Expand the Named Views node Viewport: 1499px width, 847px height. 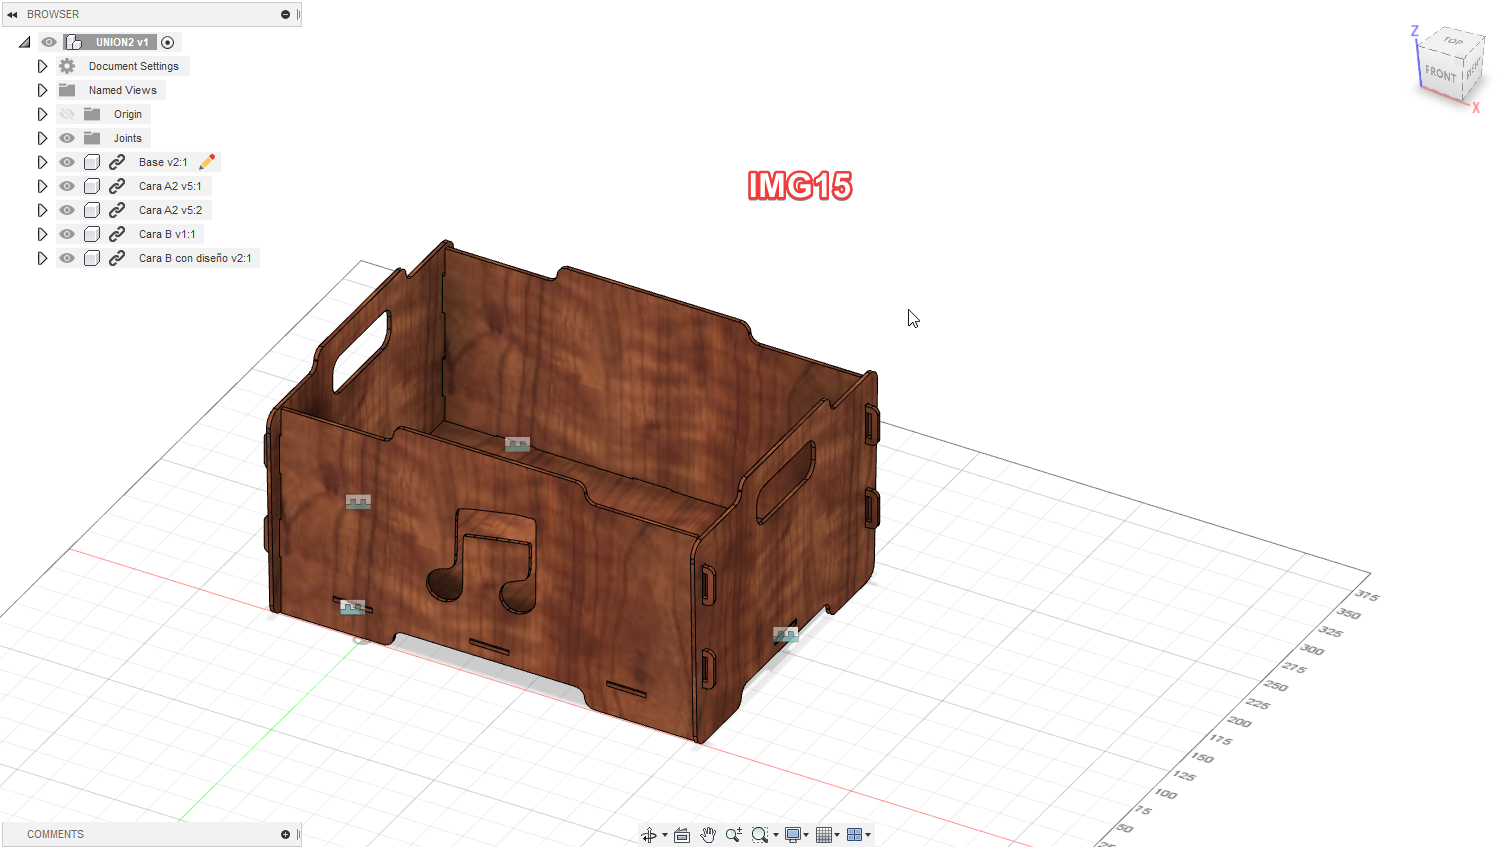click(42, 90)
